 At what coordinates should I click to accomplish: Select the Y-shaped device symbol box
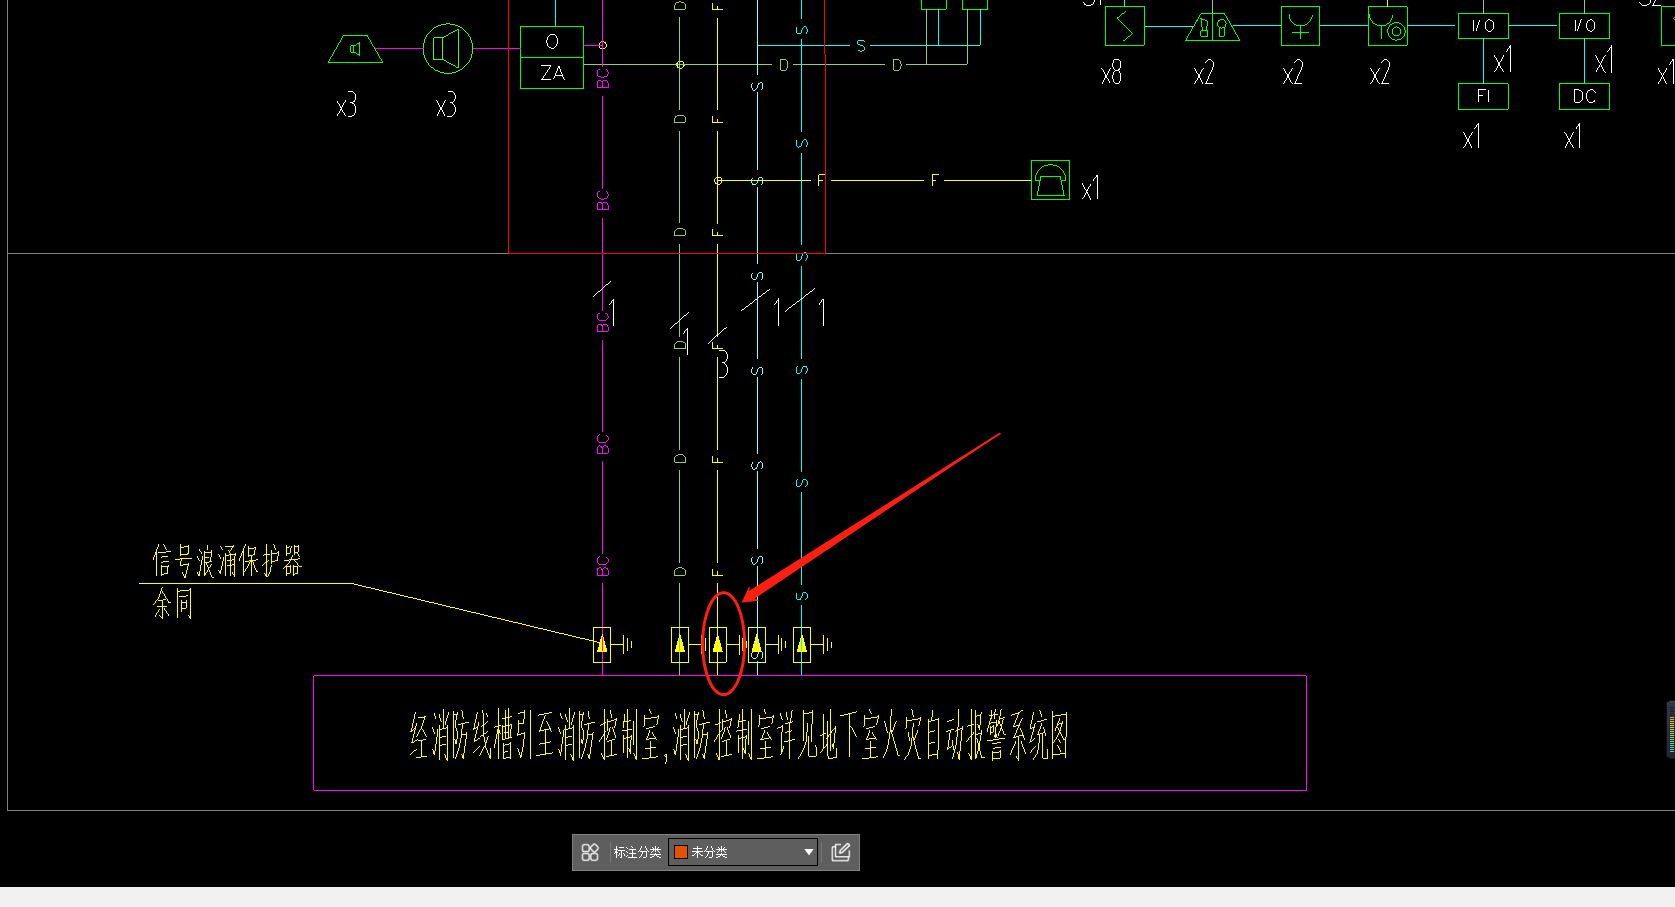[x=1300, y=26]
